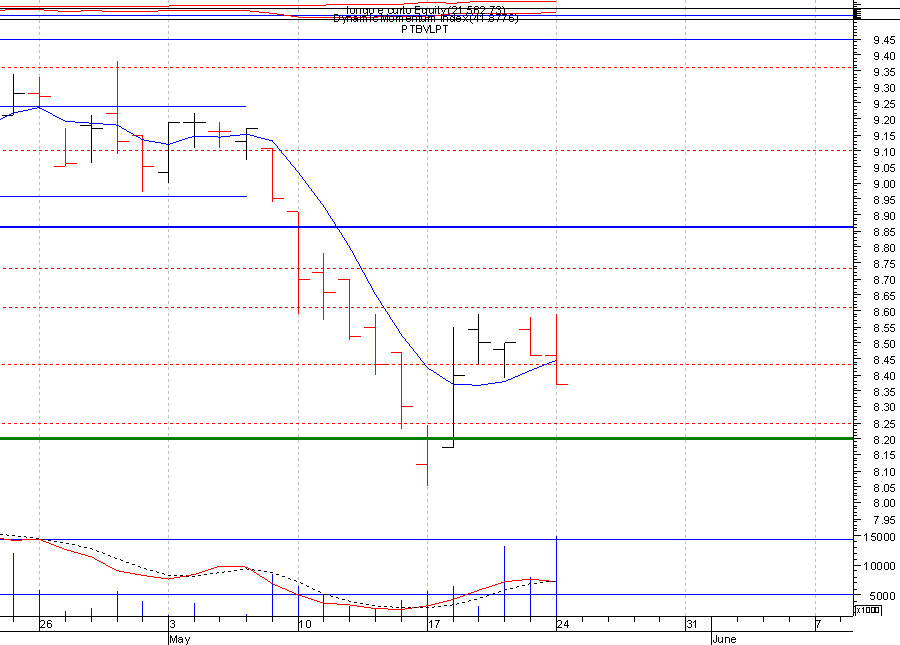Screen dimensions: 900x645
Task: Click the PTBVLPT chart title
Action: tap(425, 29)
